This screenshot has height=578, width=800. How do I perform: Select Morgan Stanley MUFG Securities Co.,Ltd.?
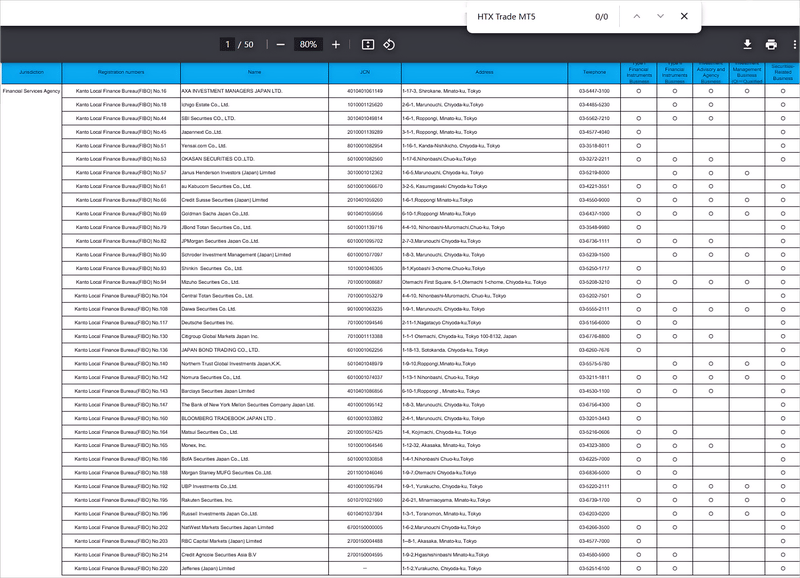pos(227,473)
